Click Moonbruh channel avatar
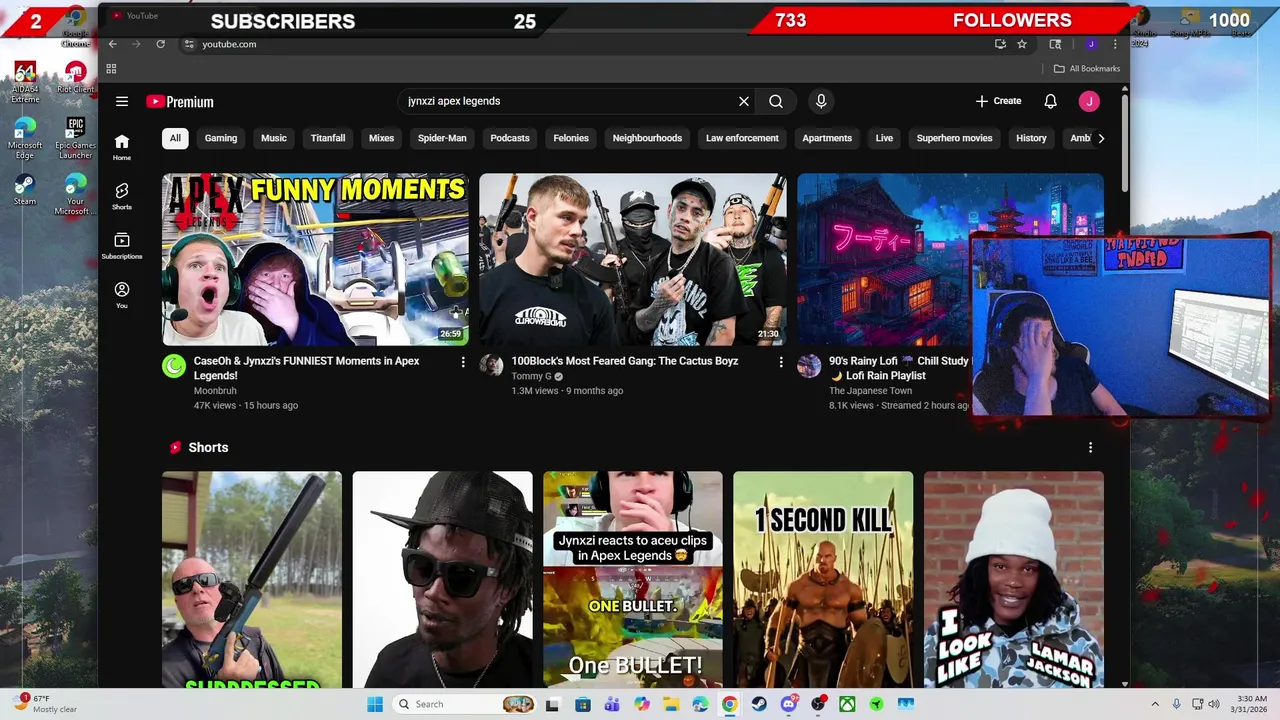Image resolution: width=1280 pixels, height=720 pixels. pos(174,366)
